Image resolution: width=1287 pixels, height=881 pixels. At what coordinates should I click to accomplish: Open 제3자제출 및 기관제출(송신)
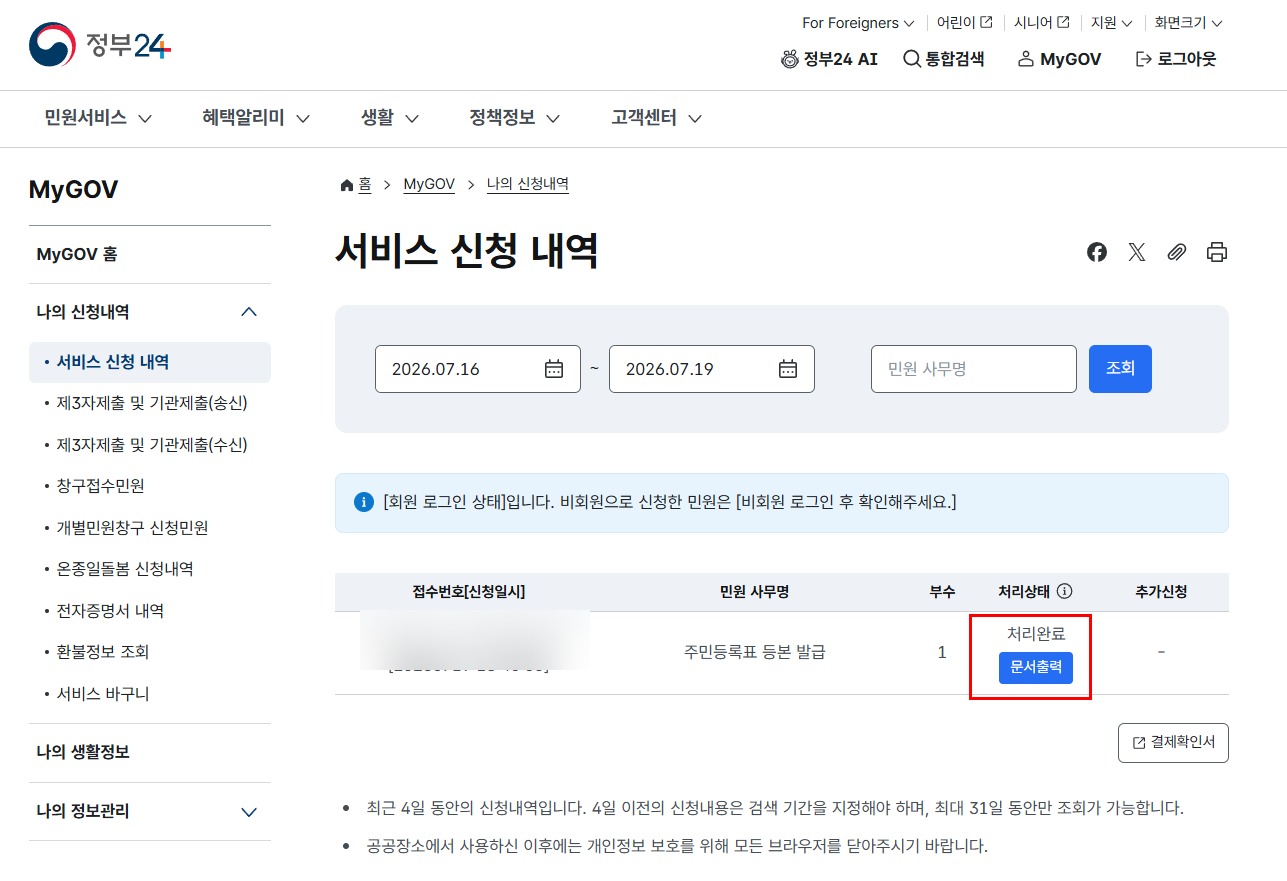pos(151,403)
